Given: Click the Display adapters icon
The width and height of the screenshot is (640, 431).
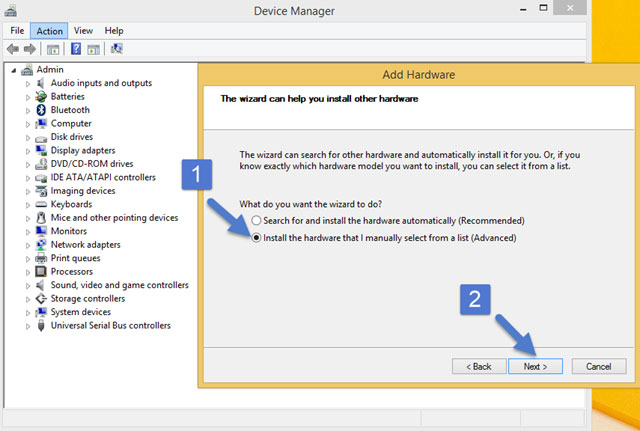Looking at the screenshot, I should click(41, 150).
